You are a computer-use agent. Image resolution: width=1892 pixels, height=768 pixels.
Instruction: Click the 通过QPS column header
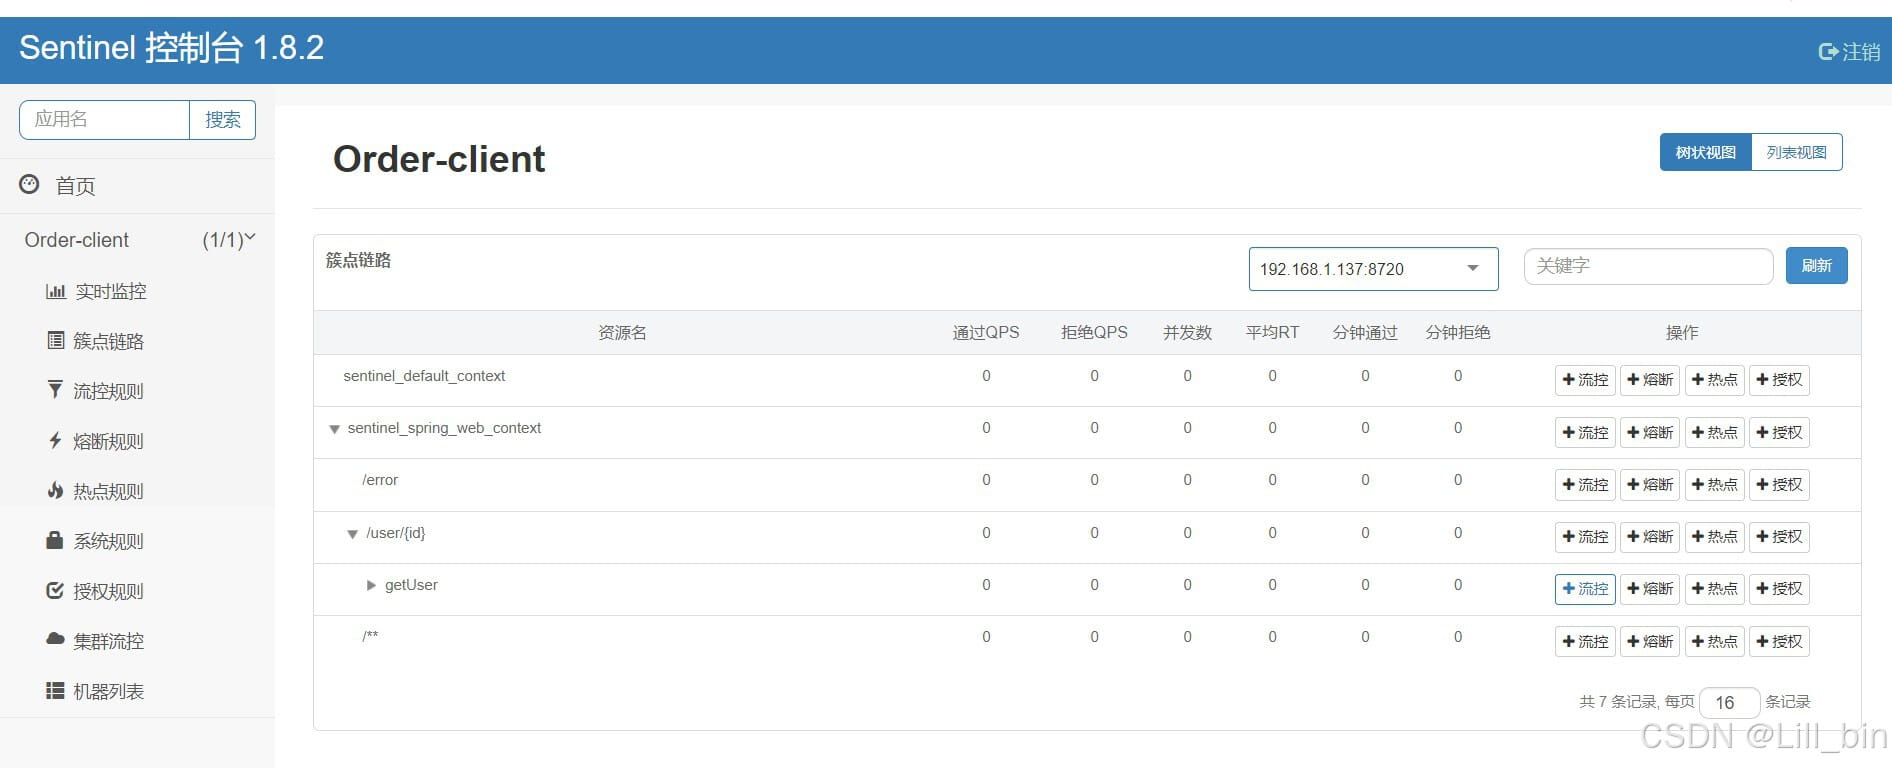tap(986, 333)
